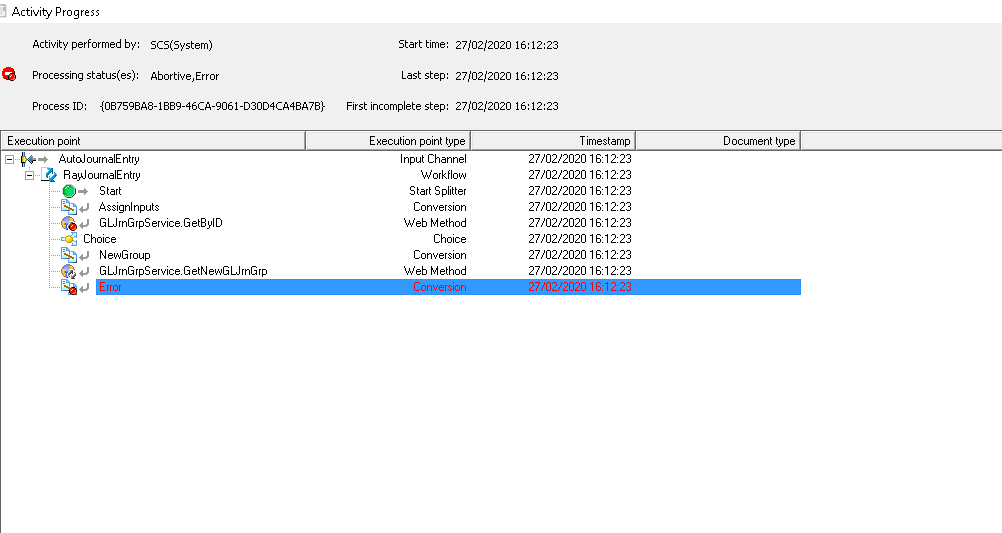Screen dimensions: 1002x533
Task: Select the AutoJournalEntry row
Action: [99, 159]
